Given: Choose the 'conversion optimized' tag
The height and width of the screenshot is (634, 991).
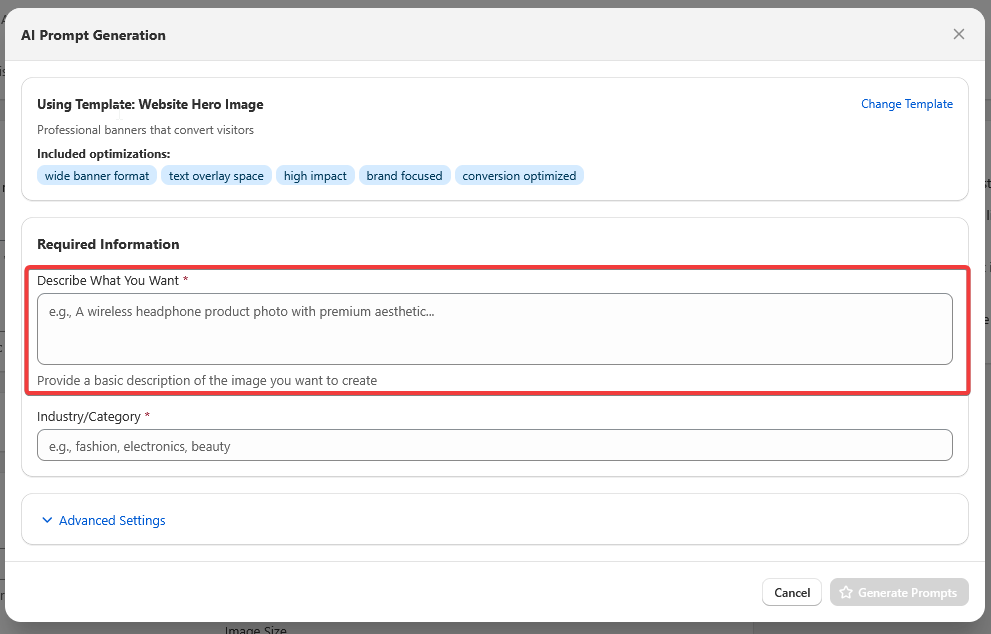Looking at the screenshot, I should tap(519, 176).
